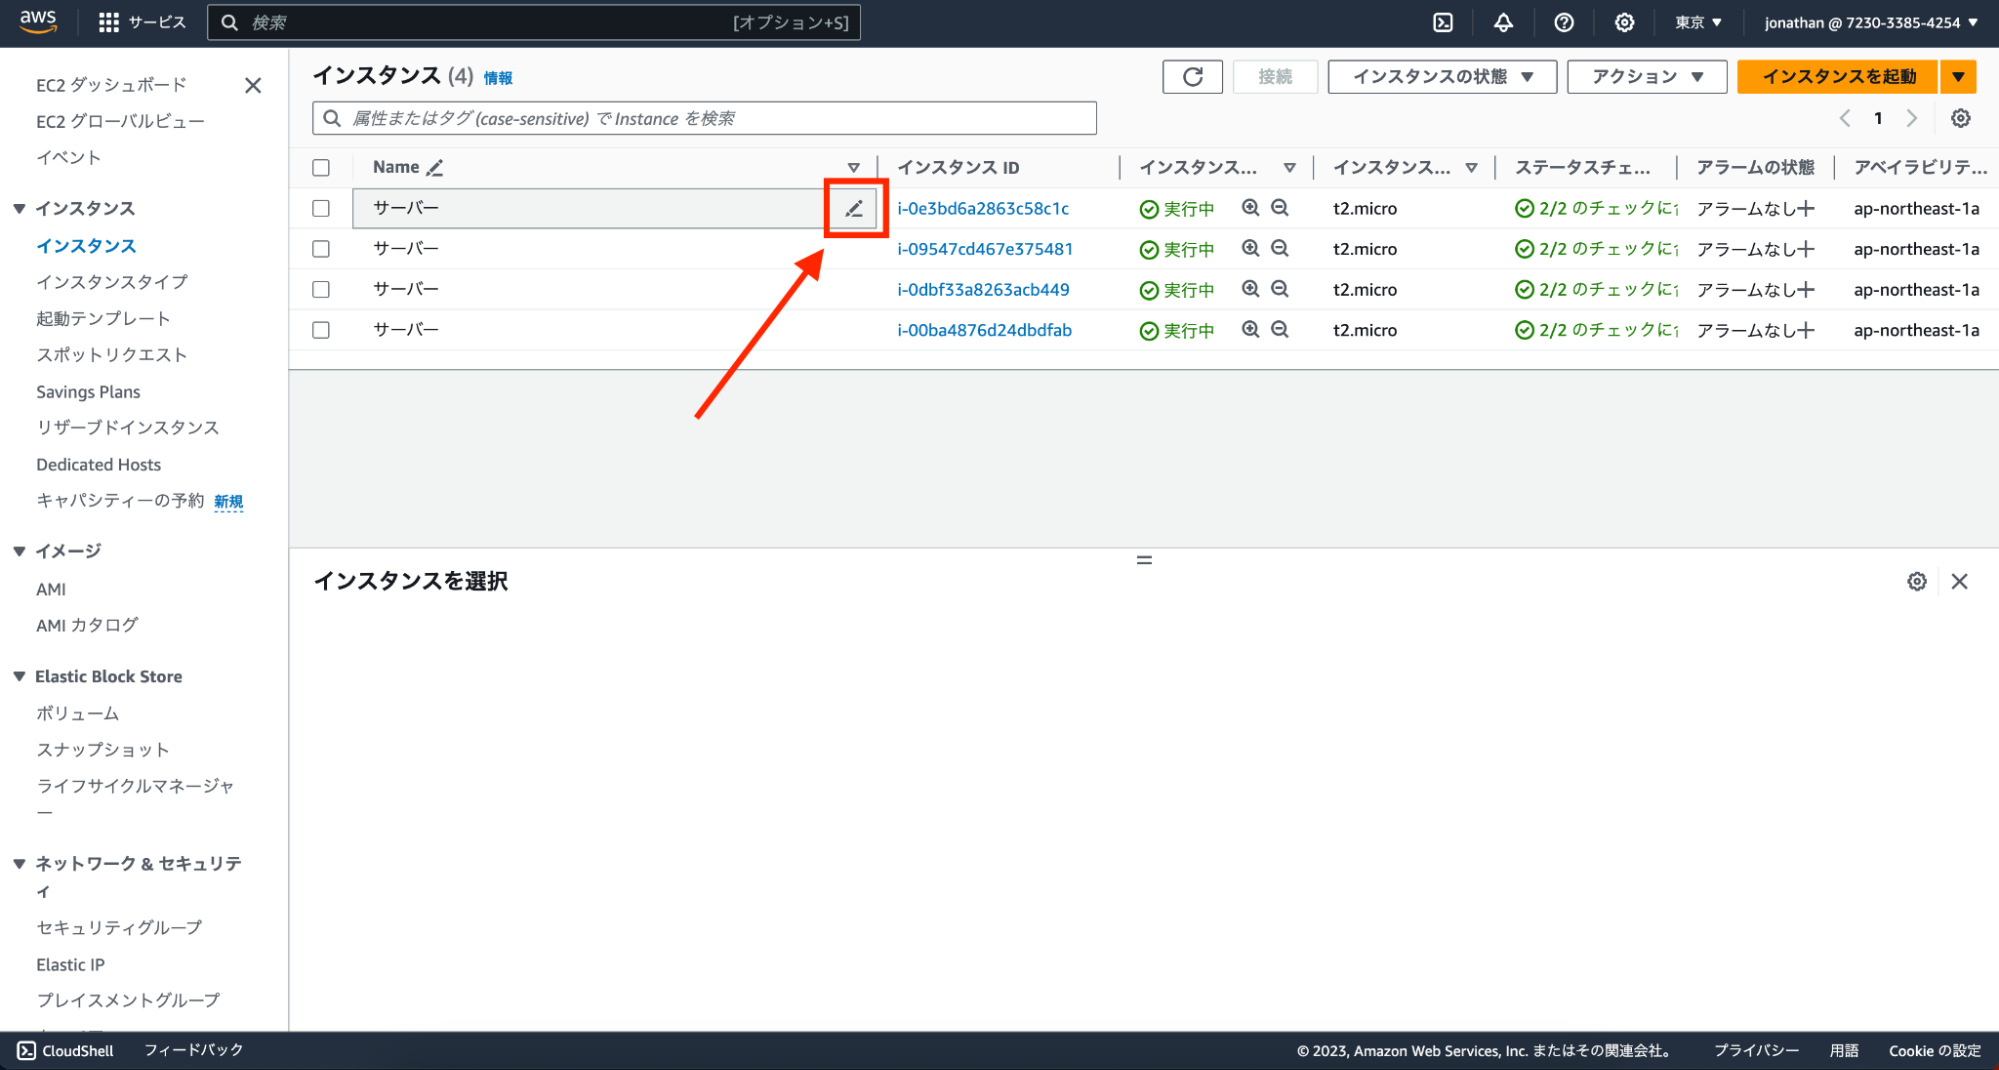Screen dimensions: 1999x1070
Task: Open the 情報 info link
Action: (498, 78)
